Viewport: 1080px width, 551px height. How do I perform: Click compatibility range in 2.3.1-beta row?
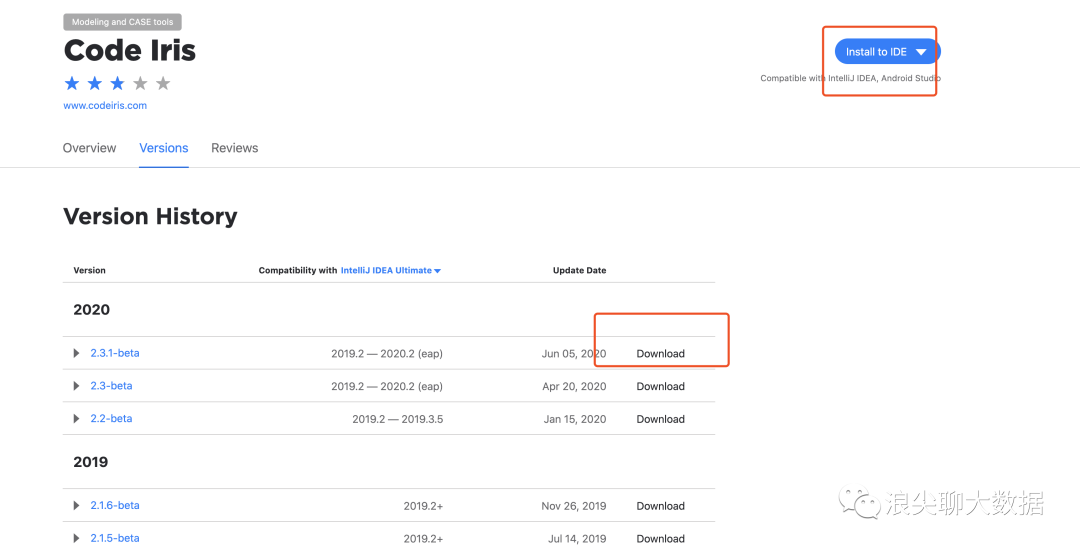[387, 353]
